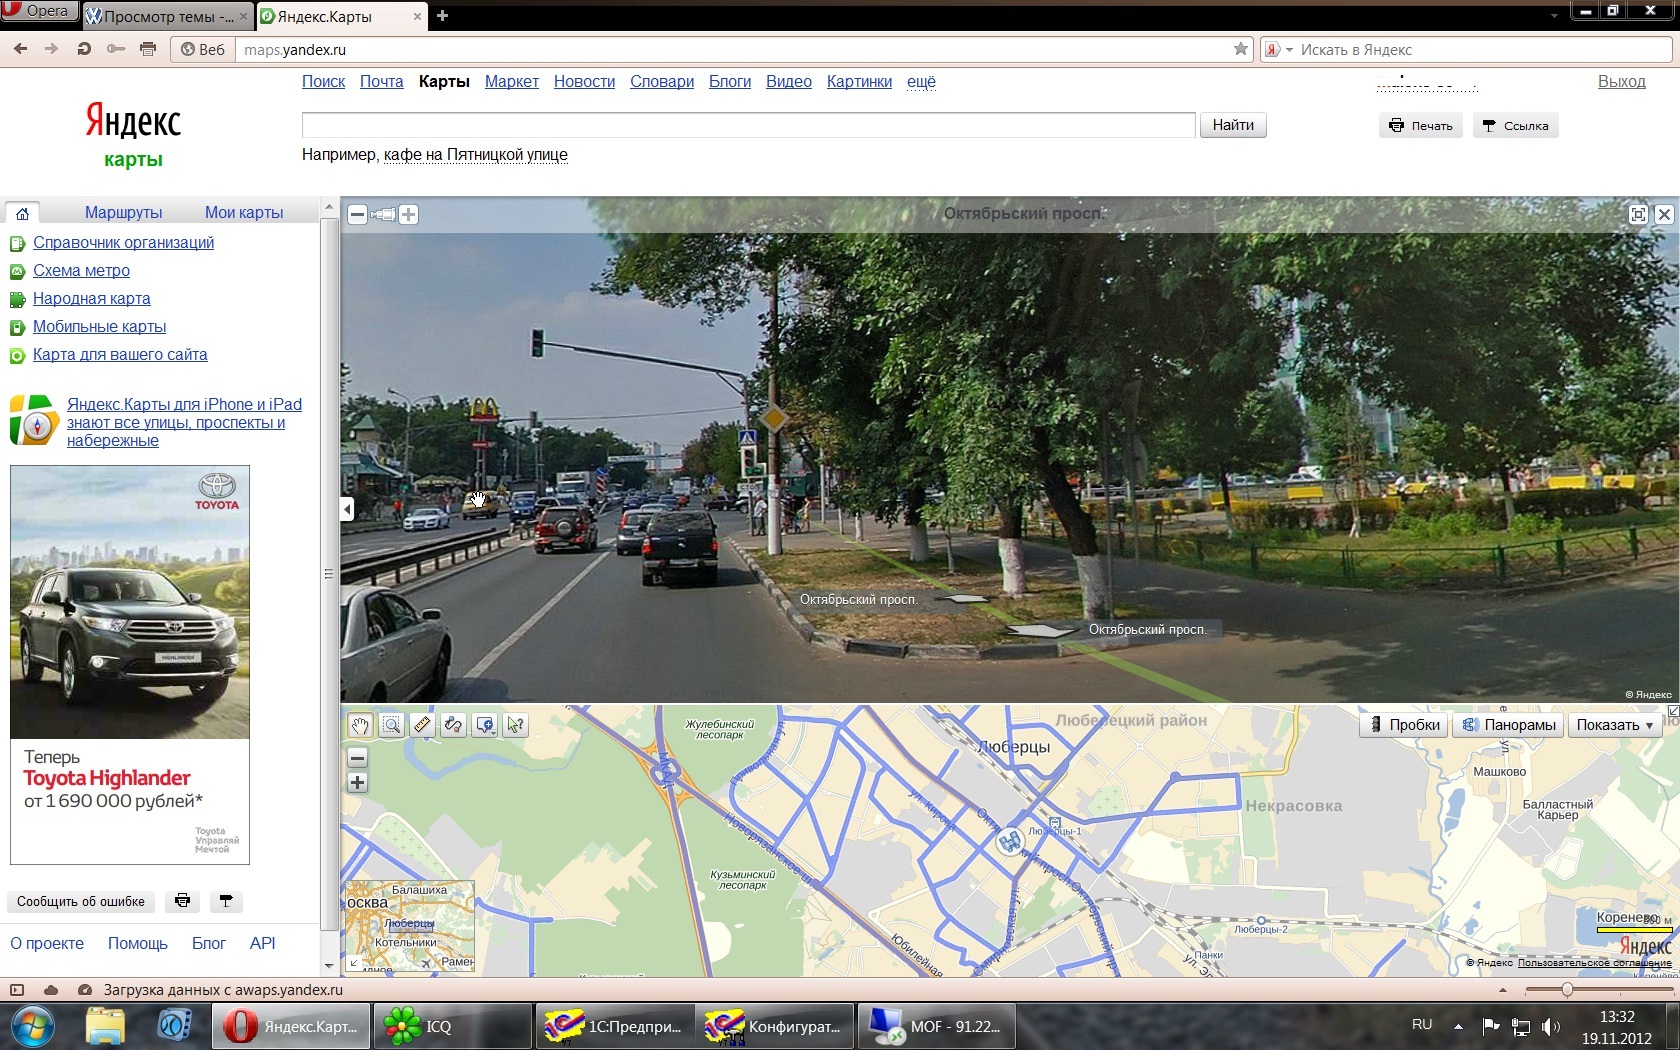Screen dimensions: 1680x1050
Task: Select the hand pan tool on map
Action: pos(360,725)
